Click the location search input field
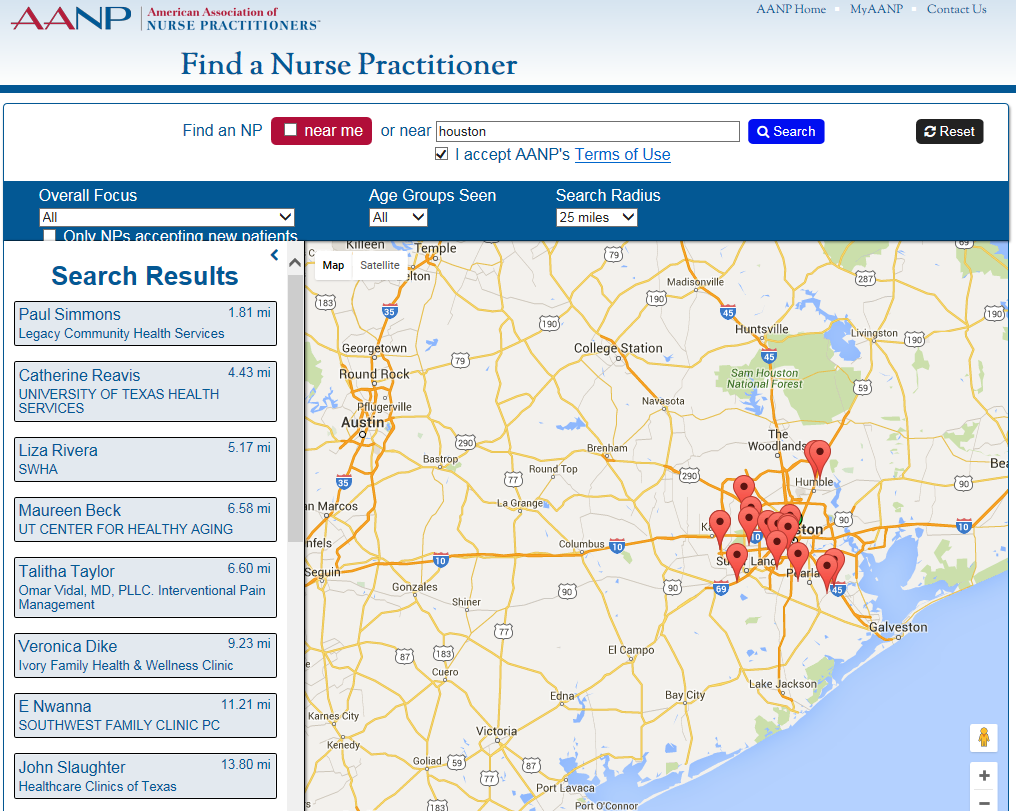This screenshot has width=1016, height=811. (588, 131)
